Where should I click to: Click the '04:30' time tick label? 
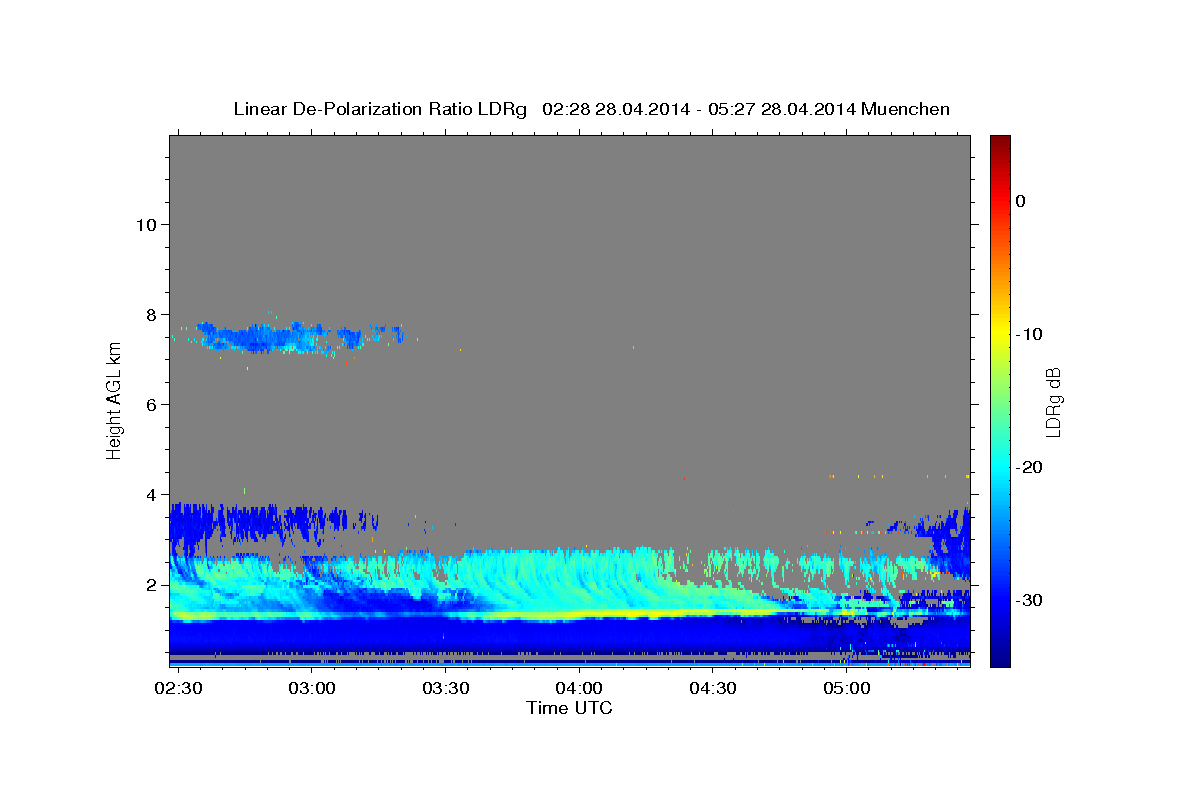click(x=713, y=689)
